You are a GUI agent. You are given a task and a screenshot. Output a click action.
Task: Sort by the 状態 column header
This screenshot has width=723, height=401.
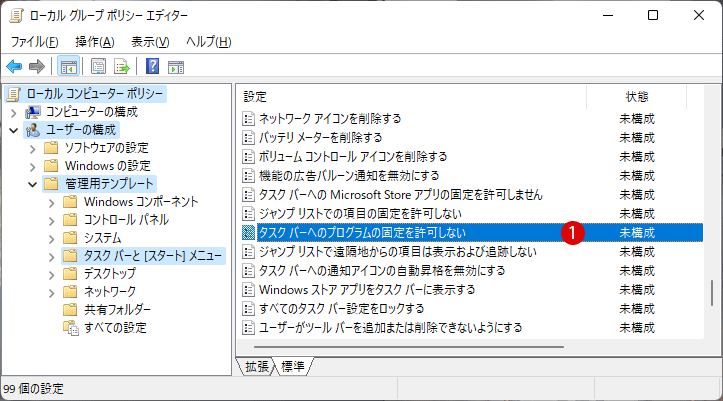coord(637,97)
